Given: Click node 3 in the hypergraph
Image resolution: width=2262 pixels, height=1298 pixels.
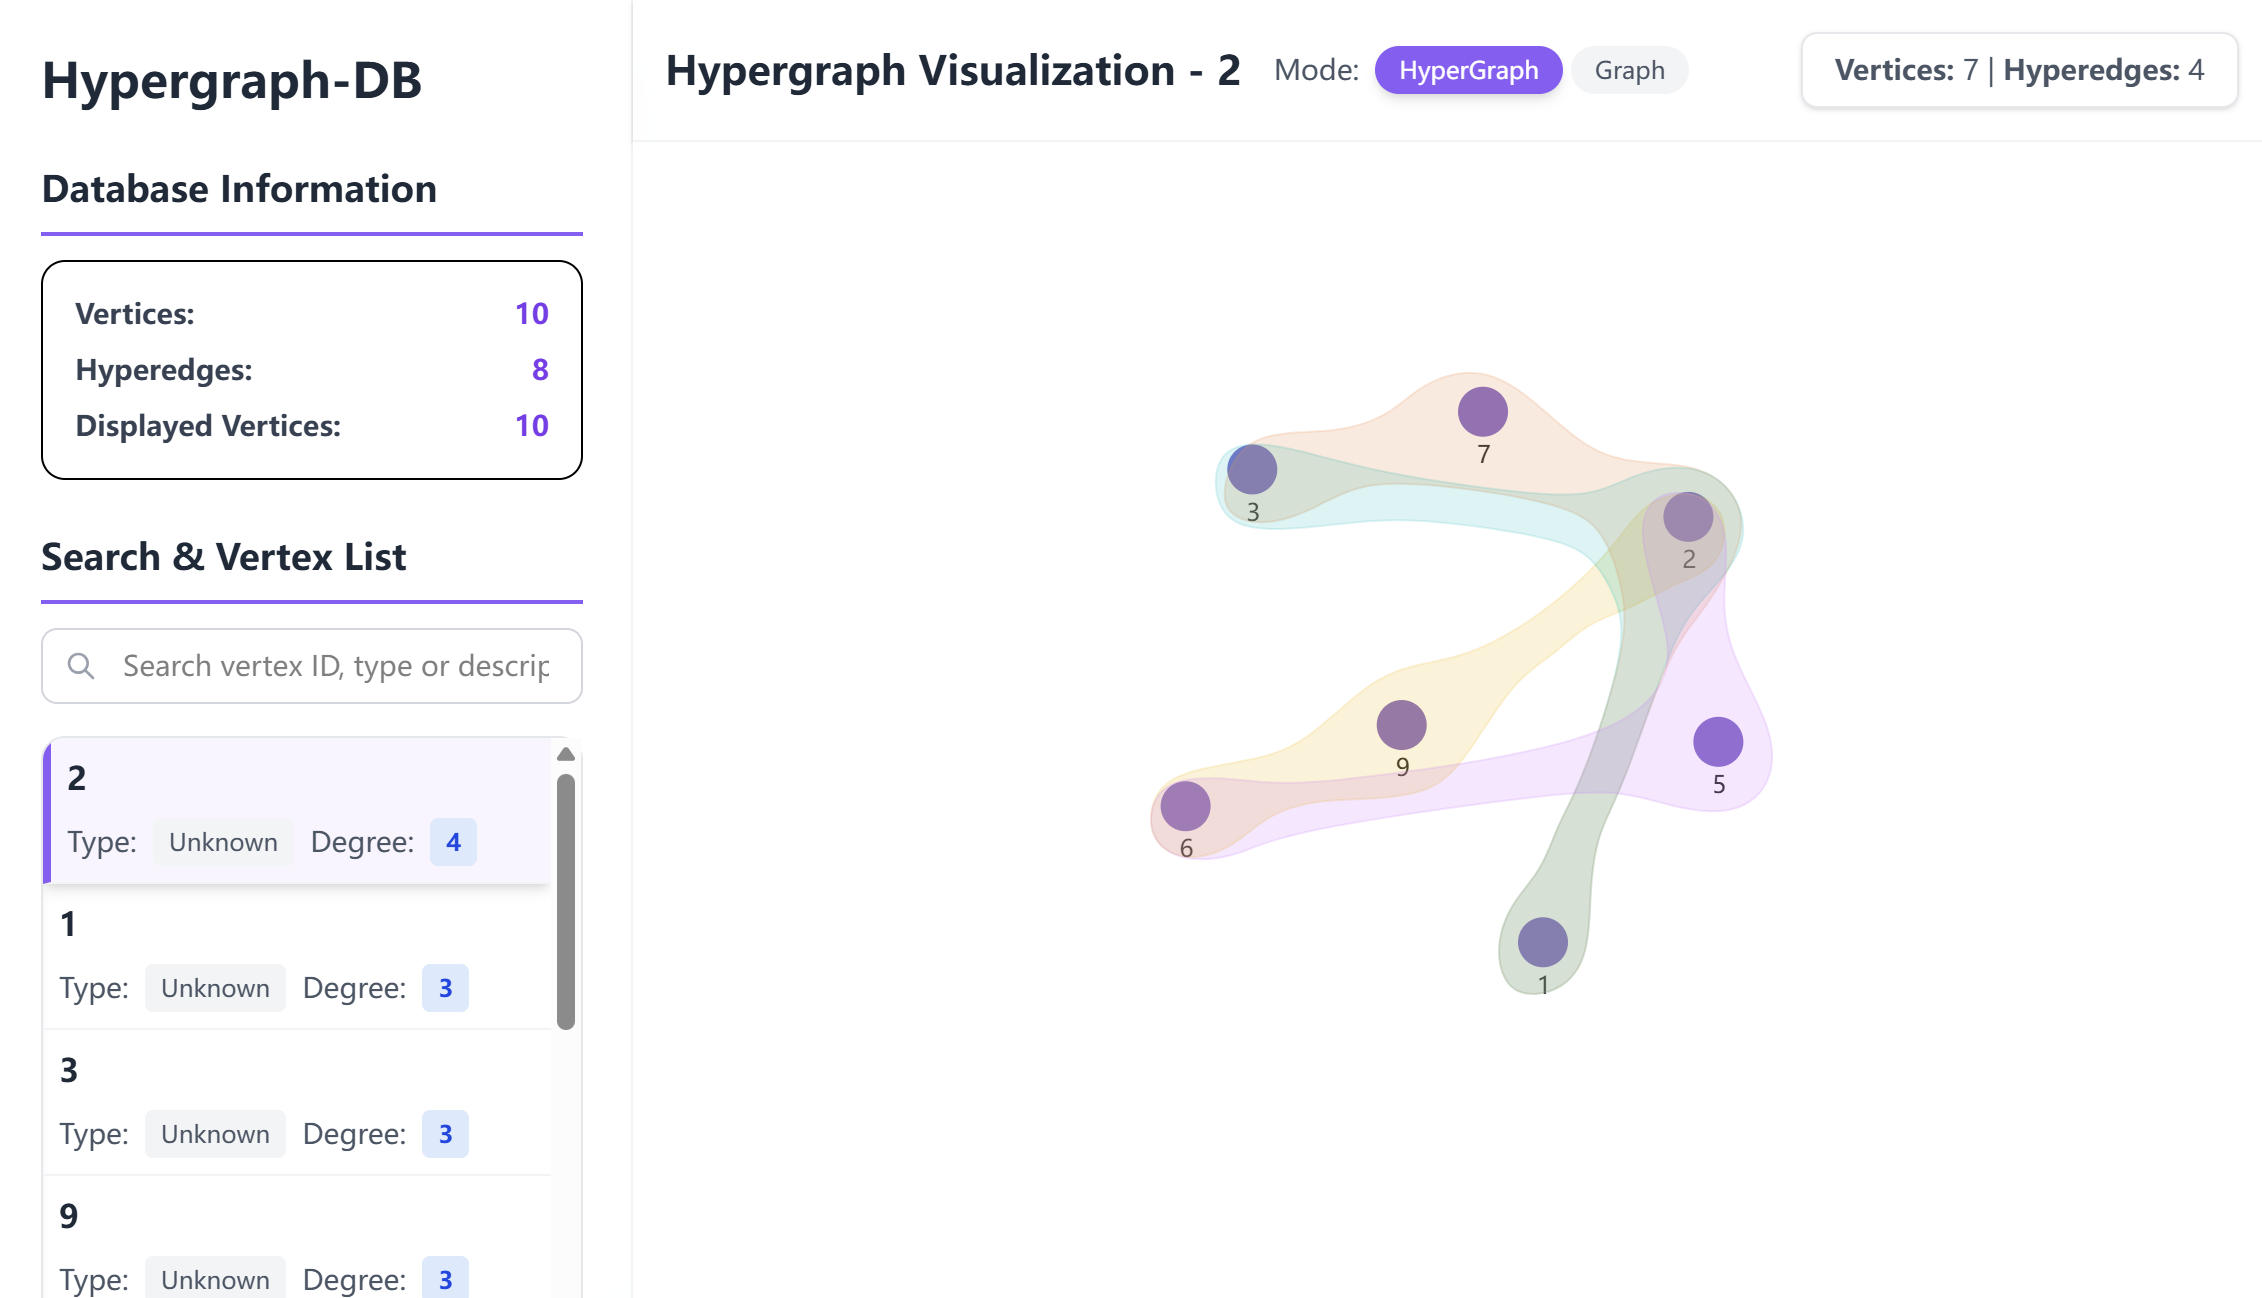Looking at the screenshot, I should [1252, 469].
